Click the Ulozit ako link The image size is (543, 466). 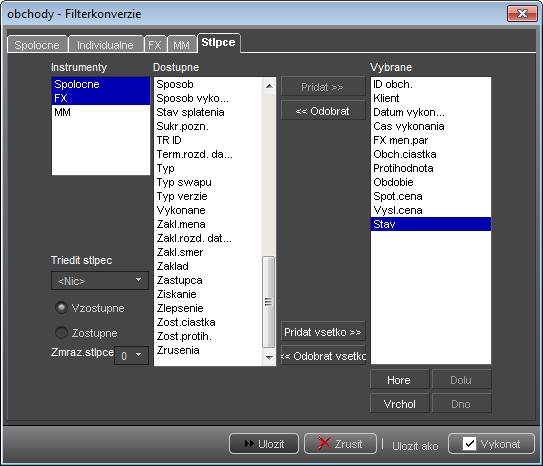[x=415, y=446]
